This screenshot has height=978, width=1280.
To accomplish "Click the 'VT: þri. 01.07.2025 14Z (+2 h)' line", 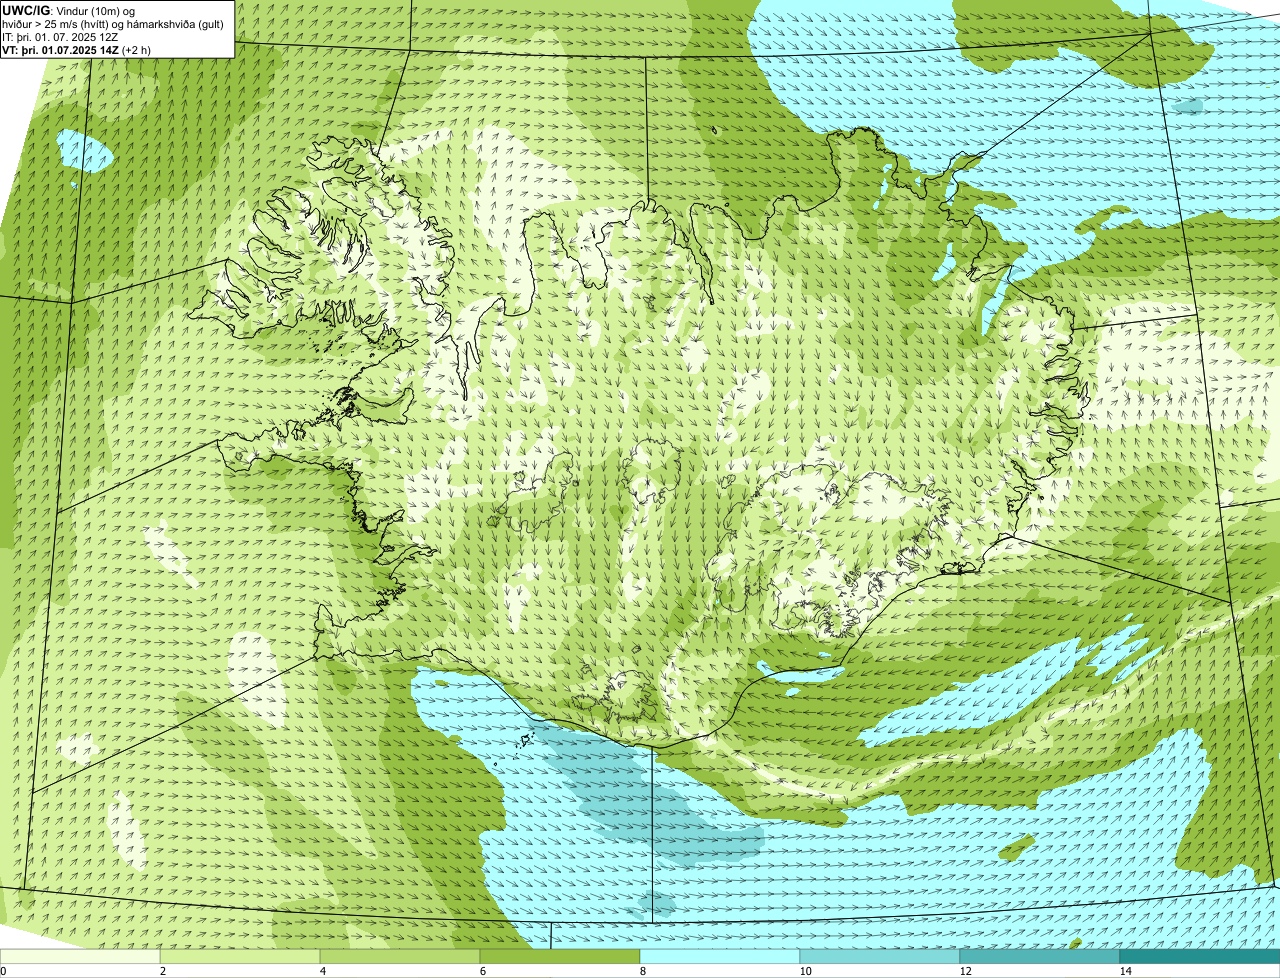I will pos(77,49).
